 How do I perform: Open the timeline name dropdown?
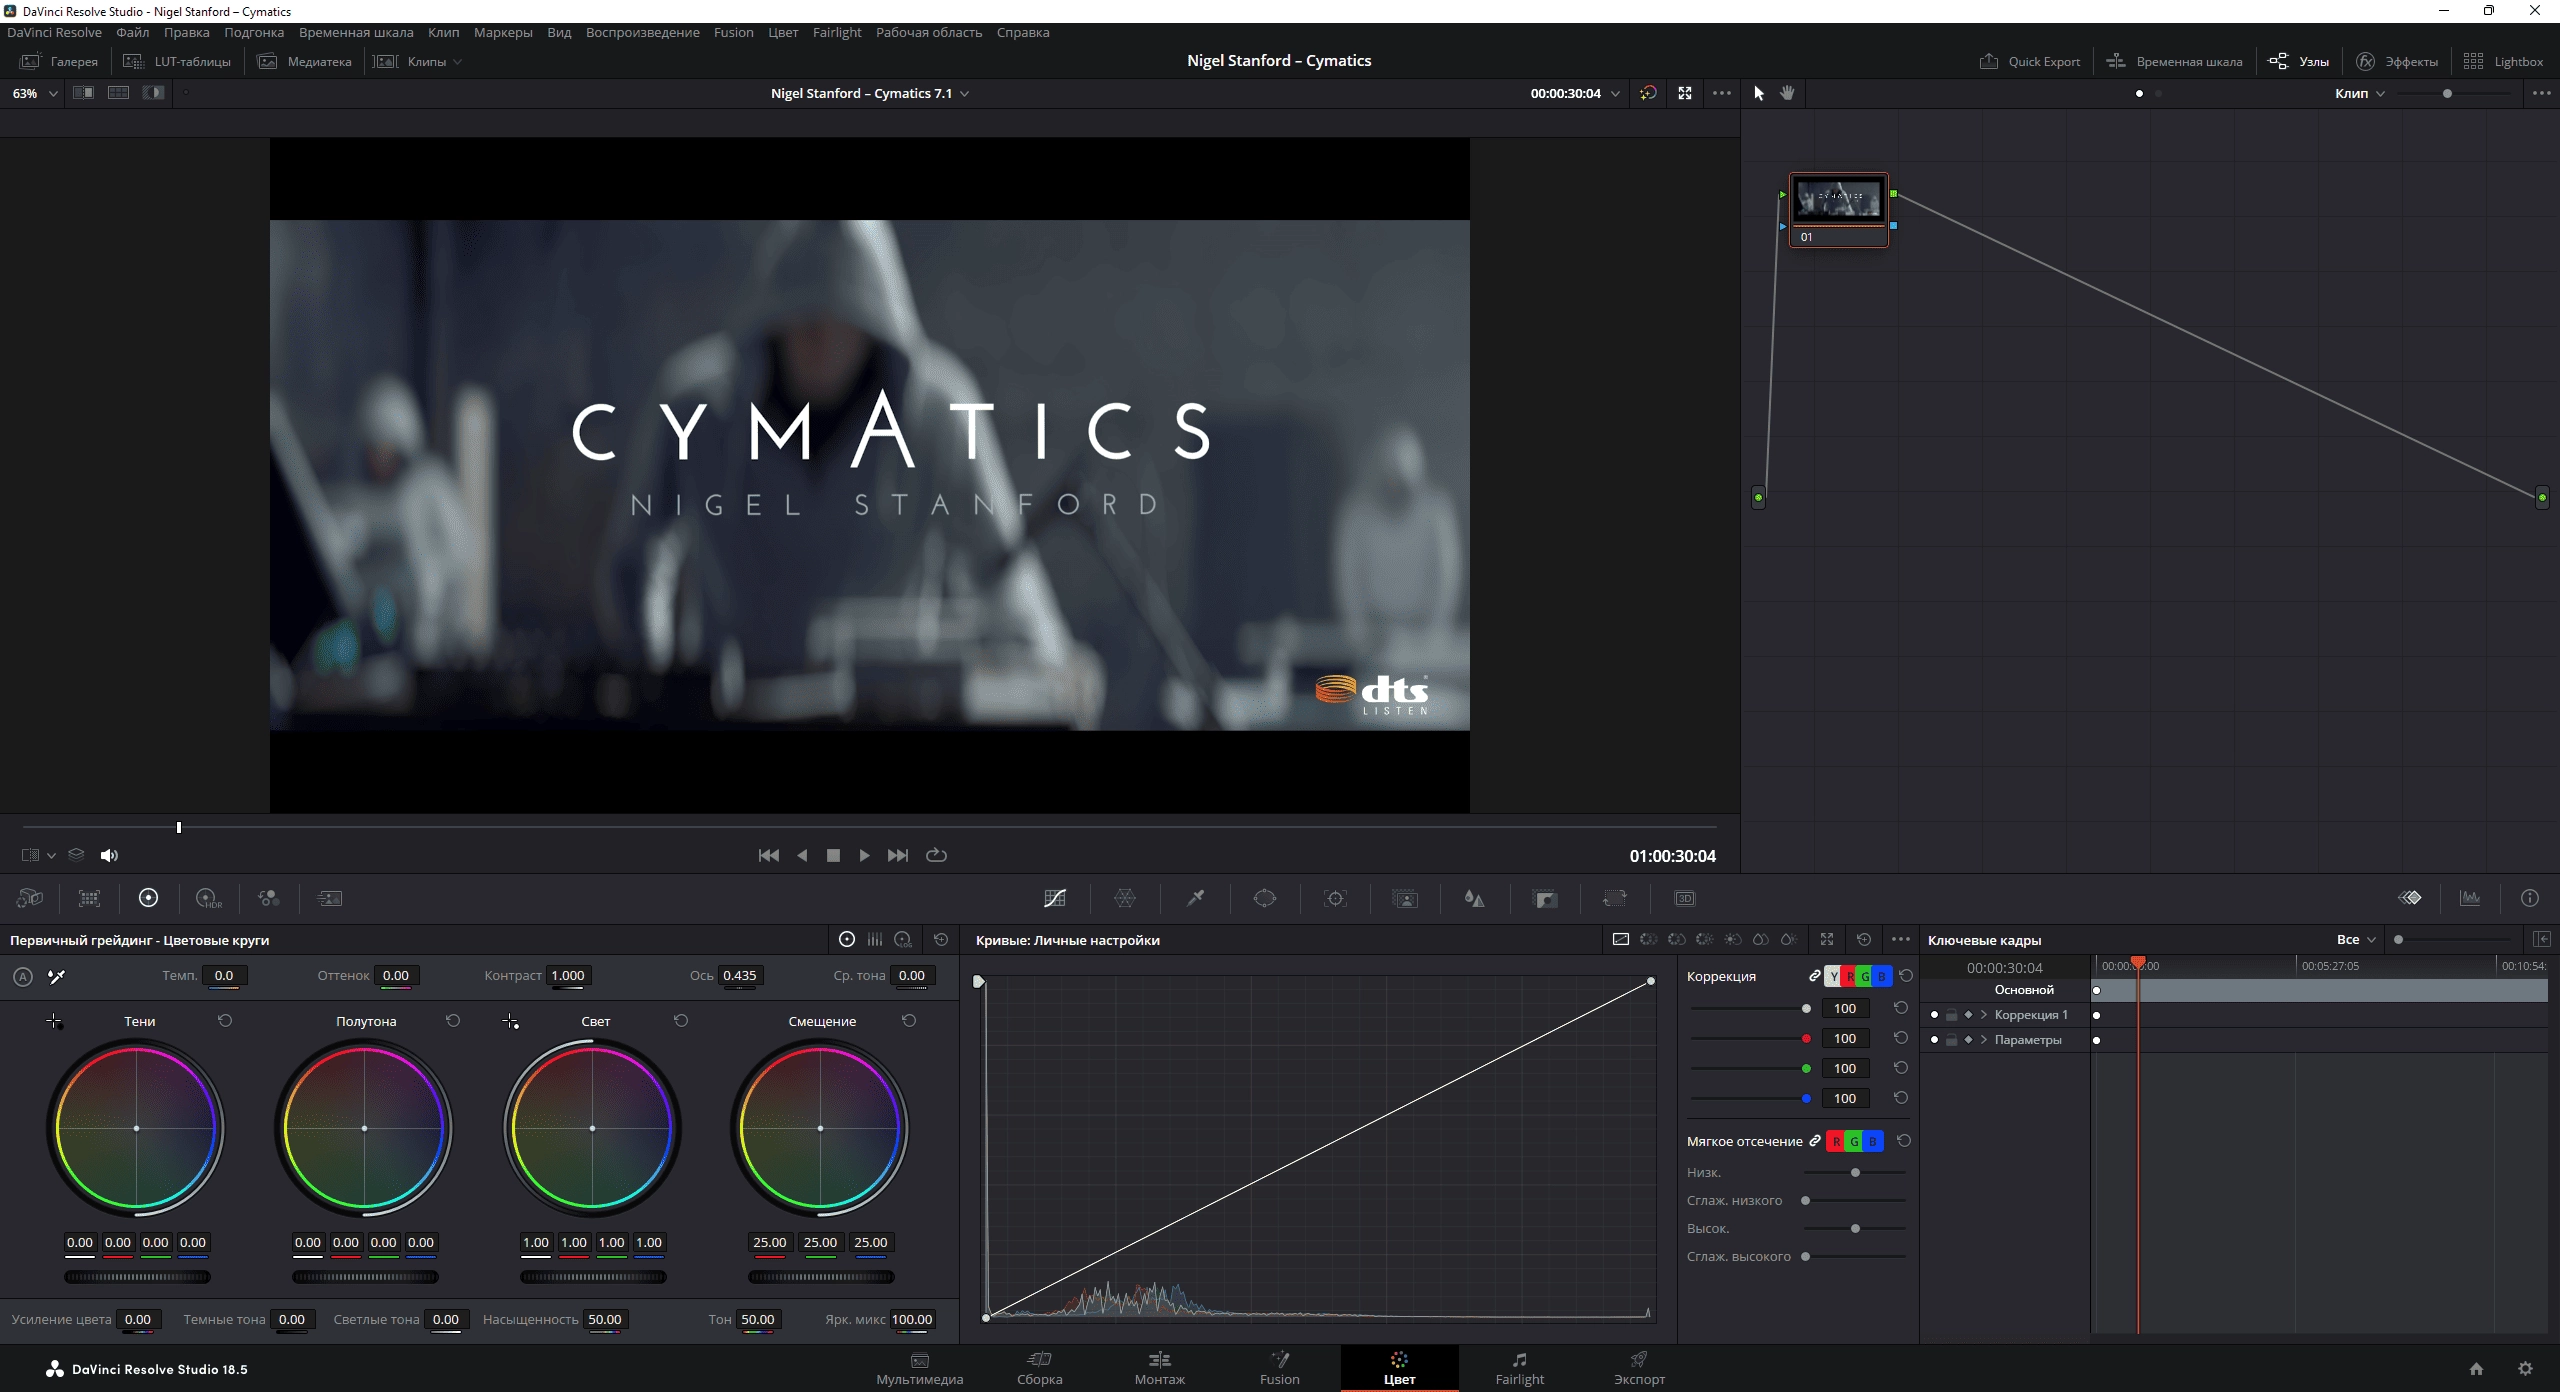coord(964,93)
